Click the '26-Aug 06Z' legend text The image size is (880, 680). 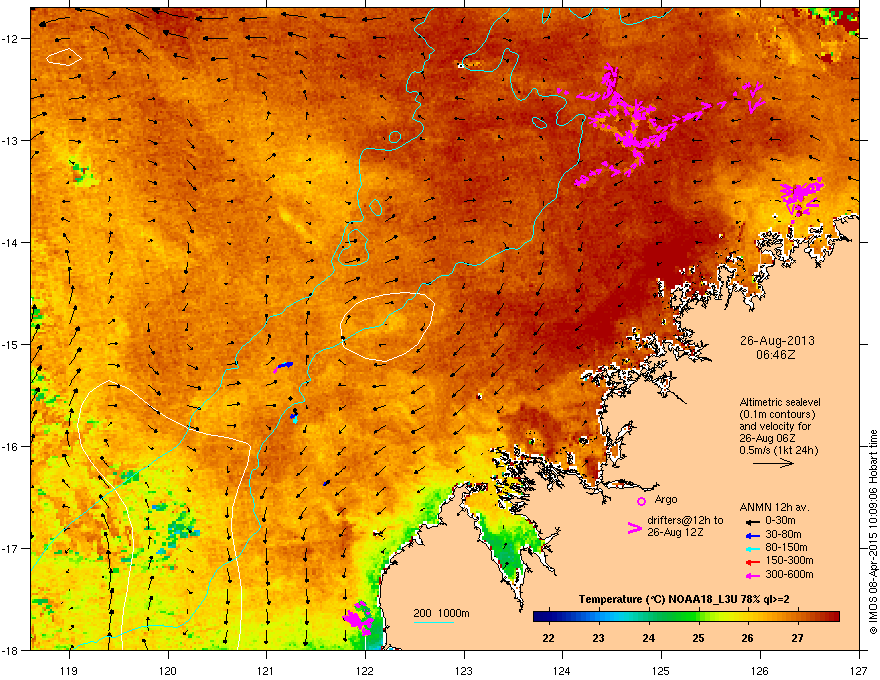coord(767,438)
